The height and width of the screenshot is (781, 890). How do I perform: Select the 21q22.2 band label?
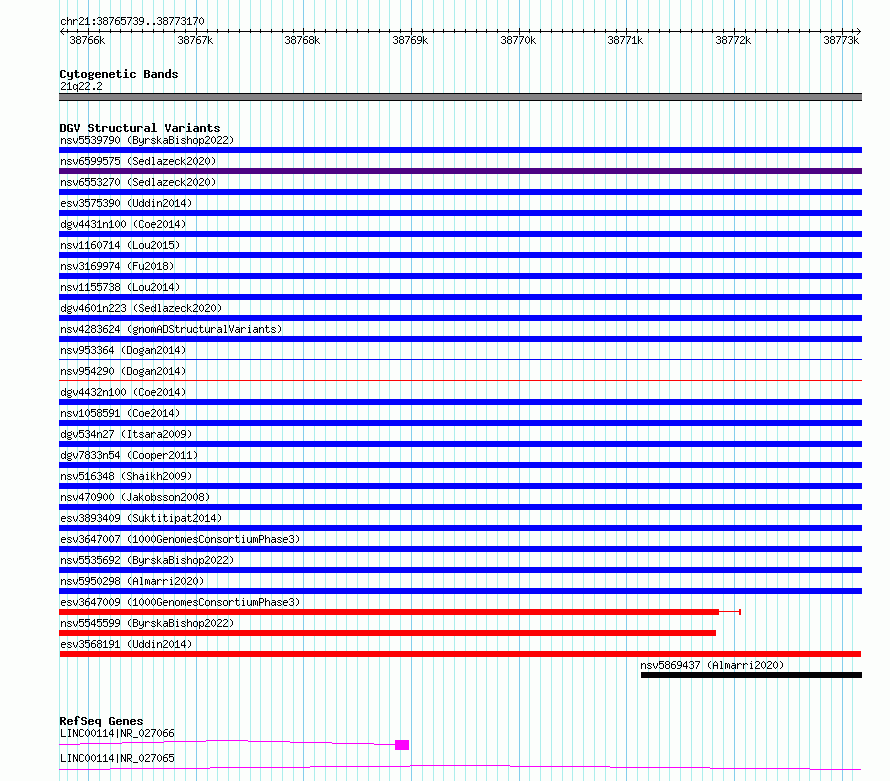81,86
